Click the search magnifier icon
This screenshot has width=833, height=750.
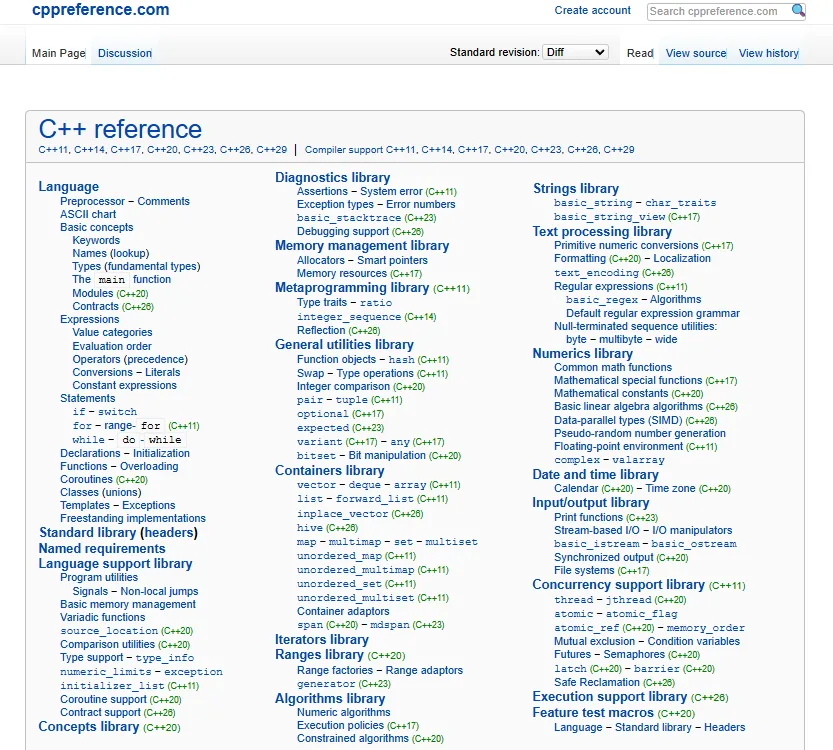pyautogui.click(x=798, y=10)
